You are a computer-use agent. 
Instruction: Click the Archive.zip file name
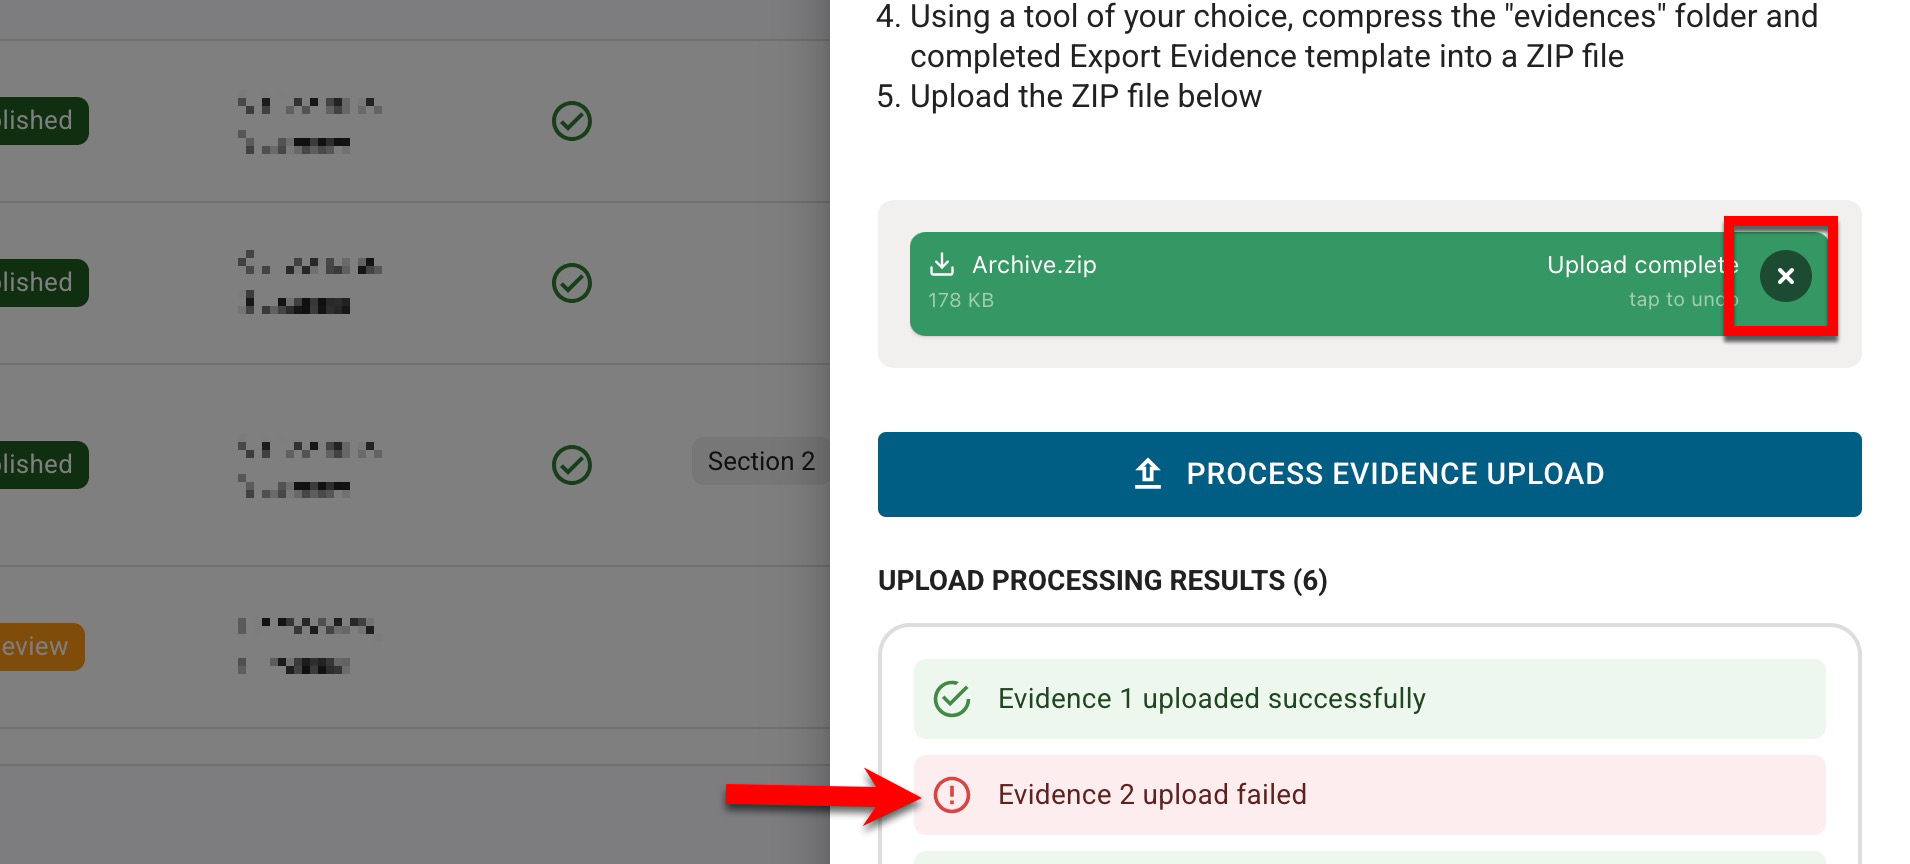(x=1034, y=265)
